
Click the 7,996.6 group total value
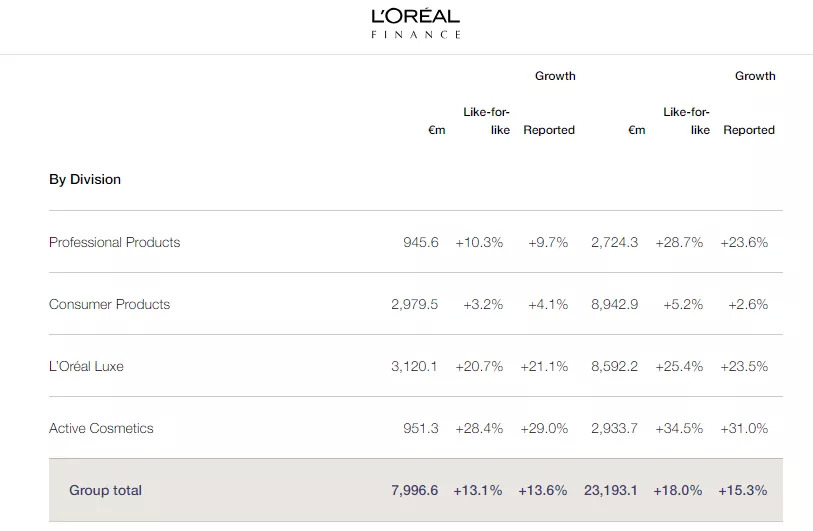click(x=414, y=490)
